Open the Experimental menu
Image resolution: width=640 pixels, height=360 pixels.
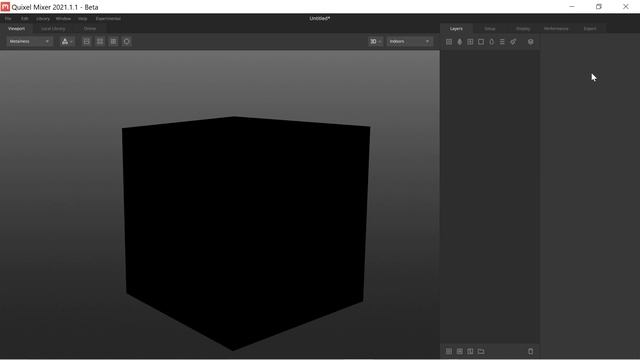tap(108, 19)
